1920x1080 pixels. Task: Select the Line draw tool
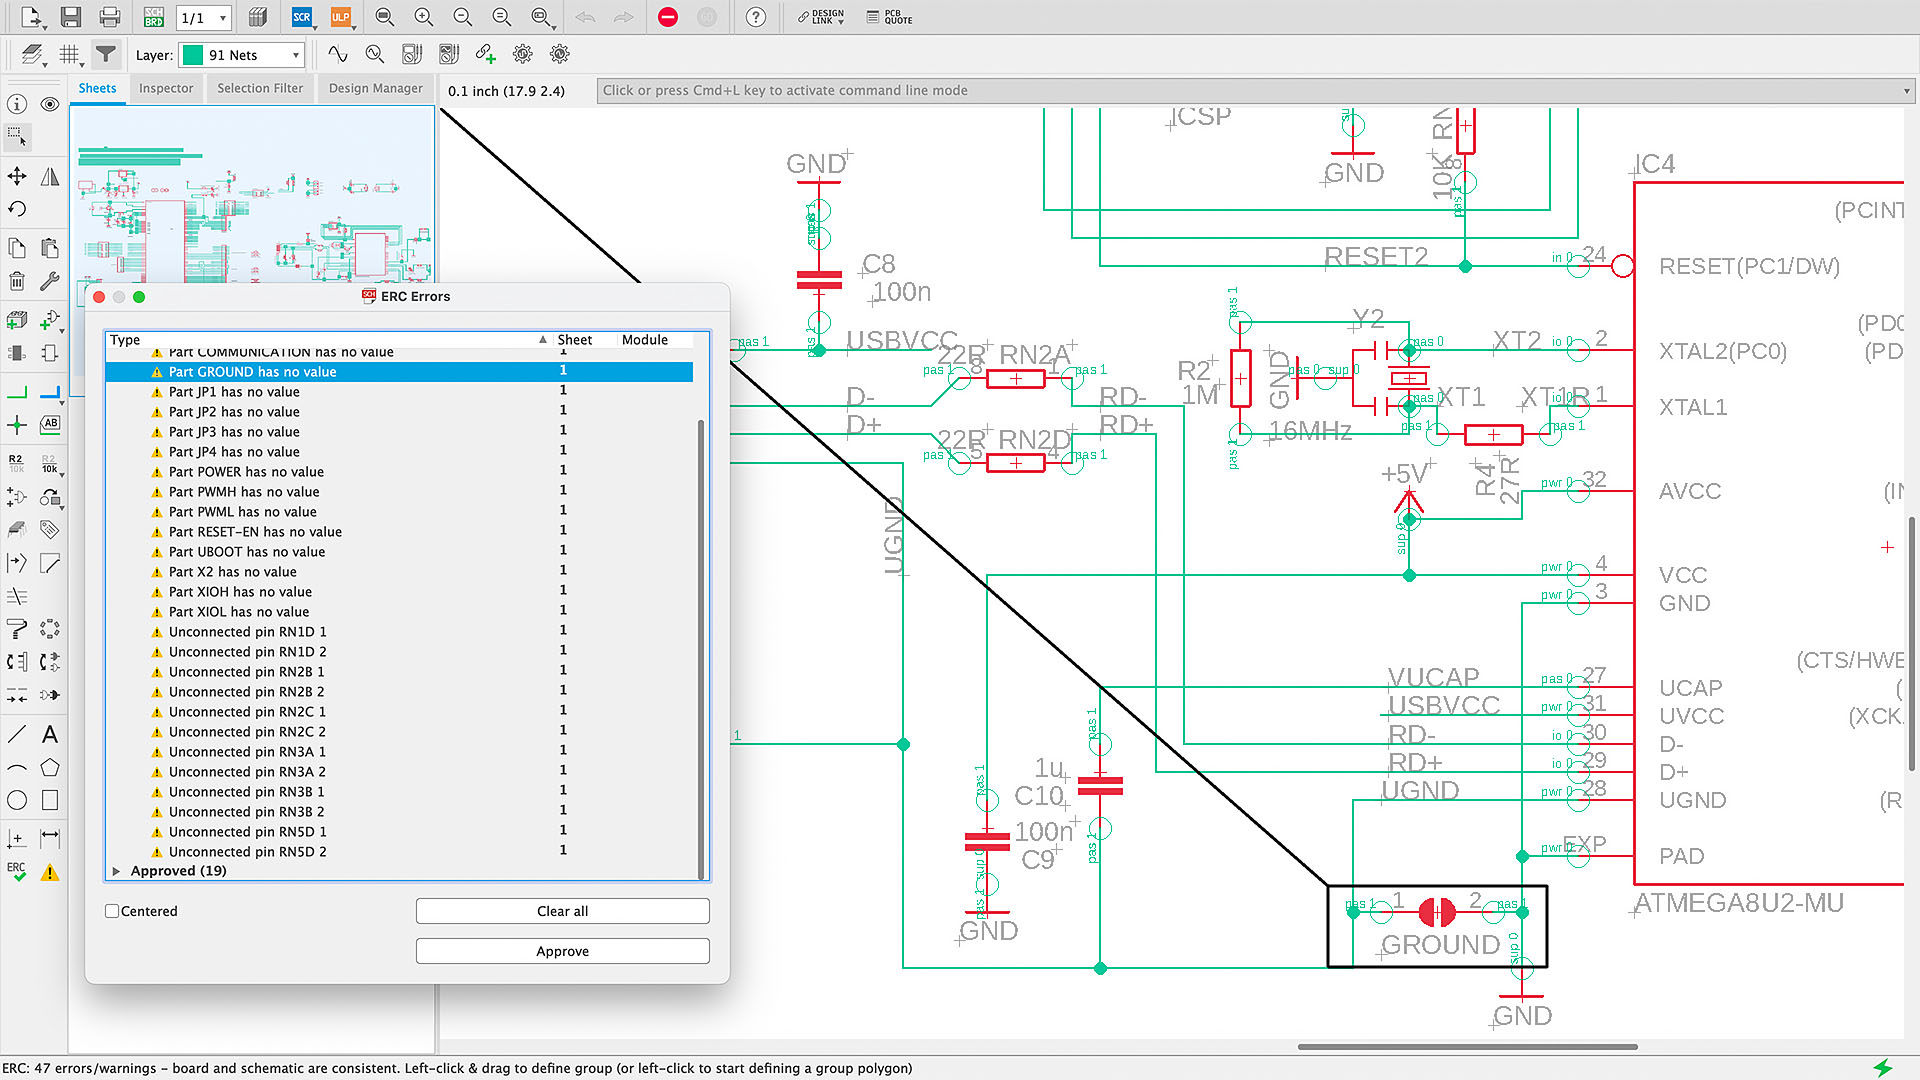coord(17,735)
